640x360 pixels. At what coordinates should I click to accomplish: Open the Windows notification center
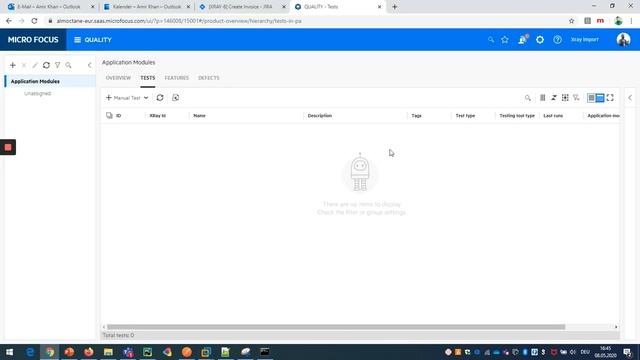[628, 352]
